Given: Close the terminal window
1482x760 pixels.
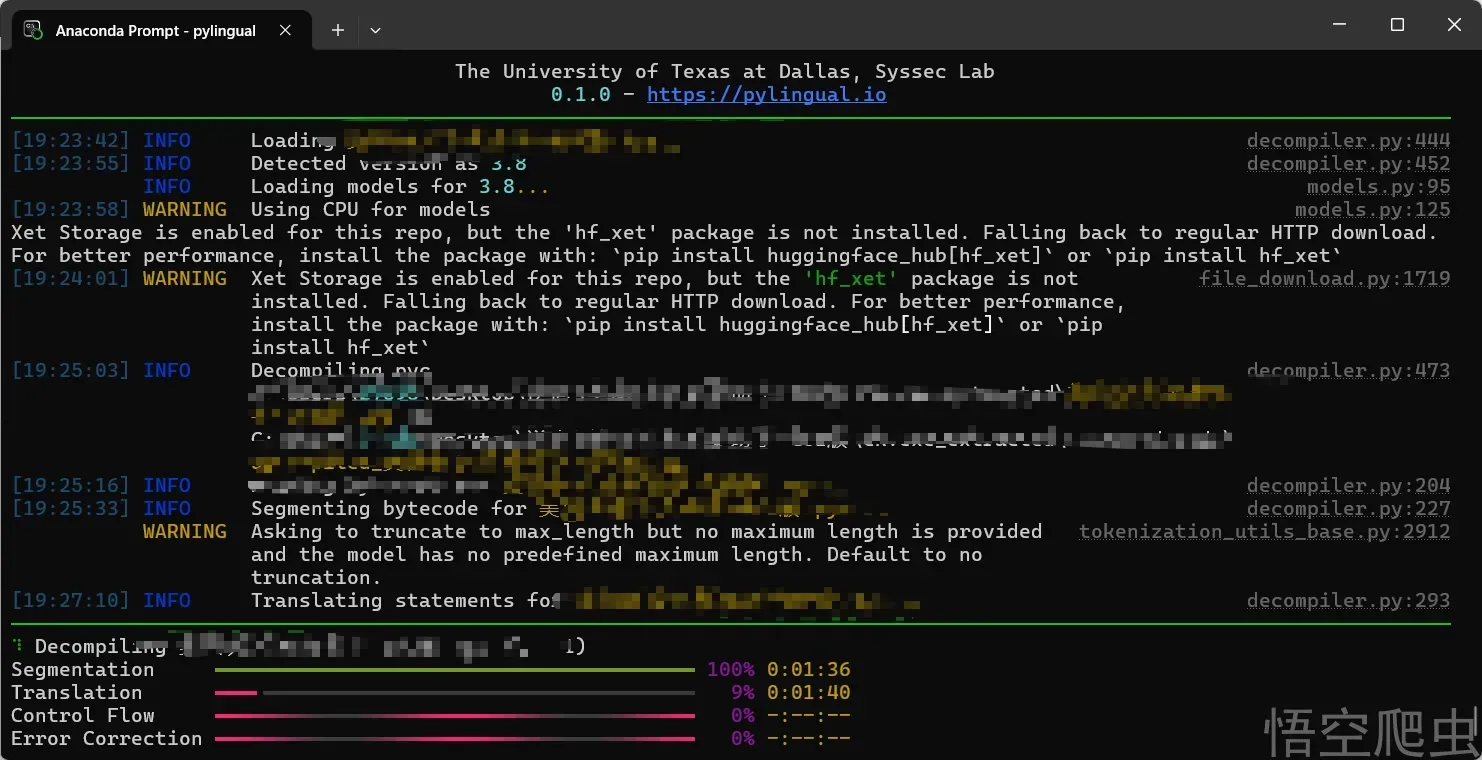Looking at the screenshot, I should tap(1454, 25).
